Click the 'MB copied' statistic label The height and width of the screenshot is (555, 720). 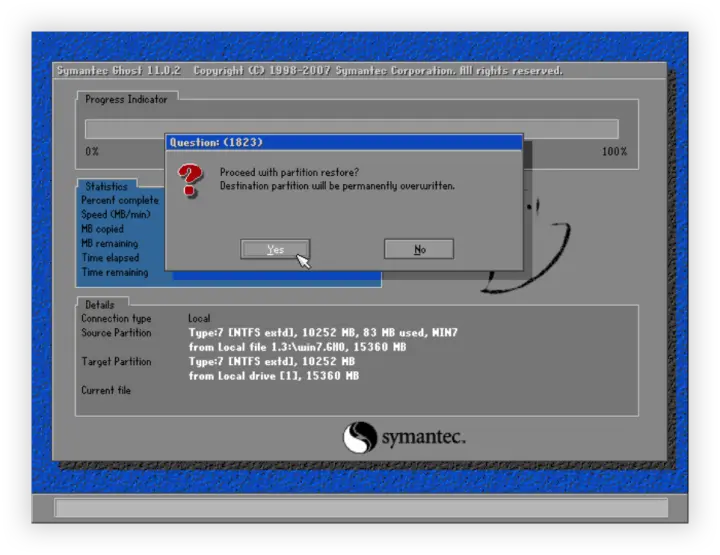[x=102, y=229]
